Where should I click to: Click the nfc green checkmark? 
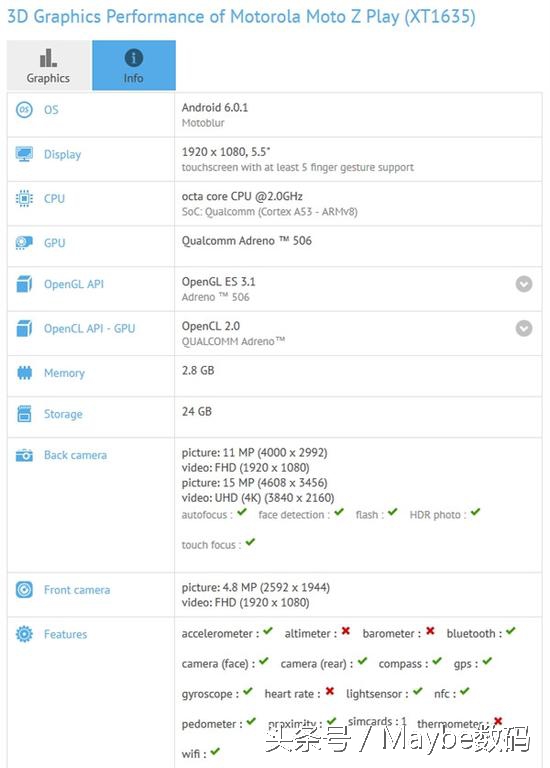pos(465,691)
